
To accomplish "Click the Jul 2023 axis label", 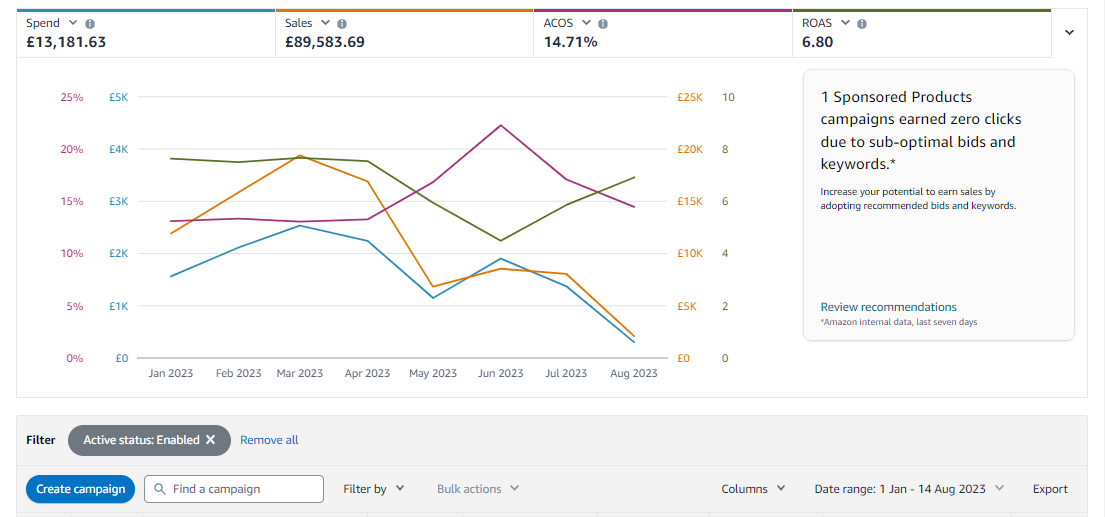I will [x=566, y=373].
